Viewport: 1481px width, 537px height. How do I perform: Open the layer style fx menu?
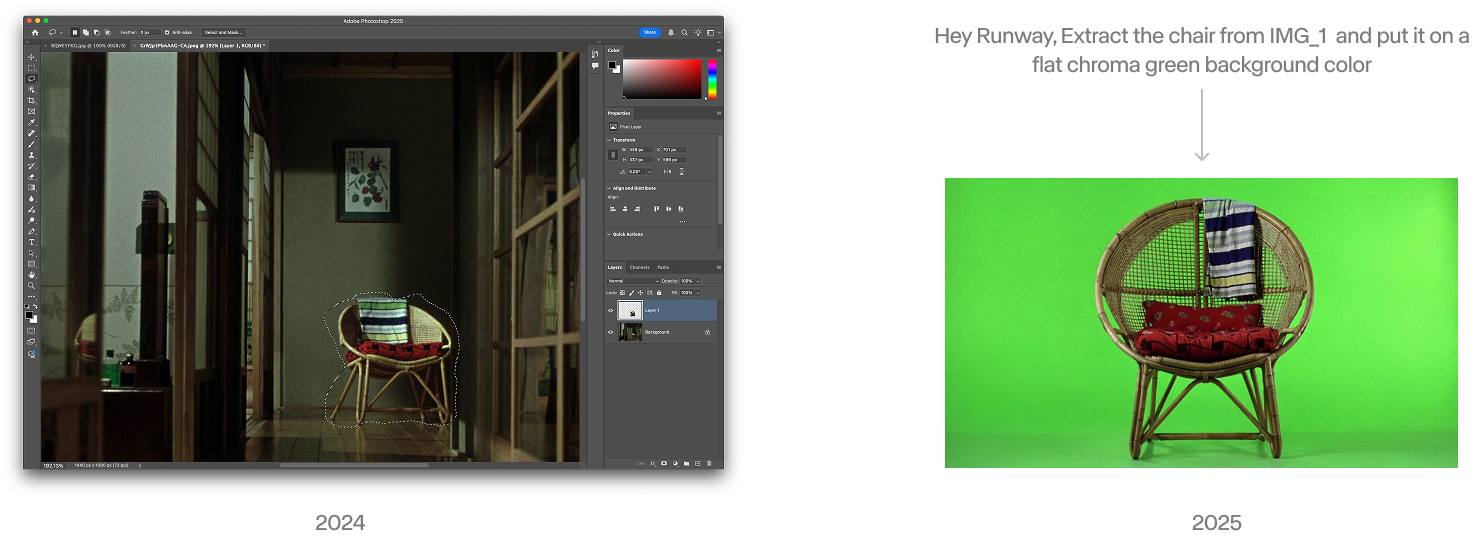point(652,463)
